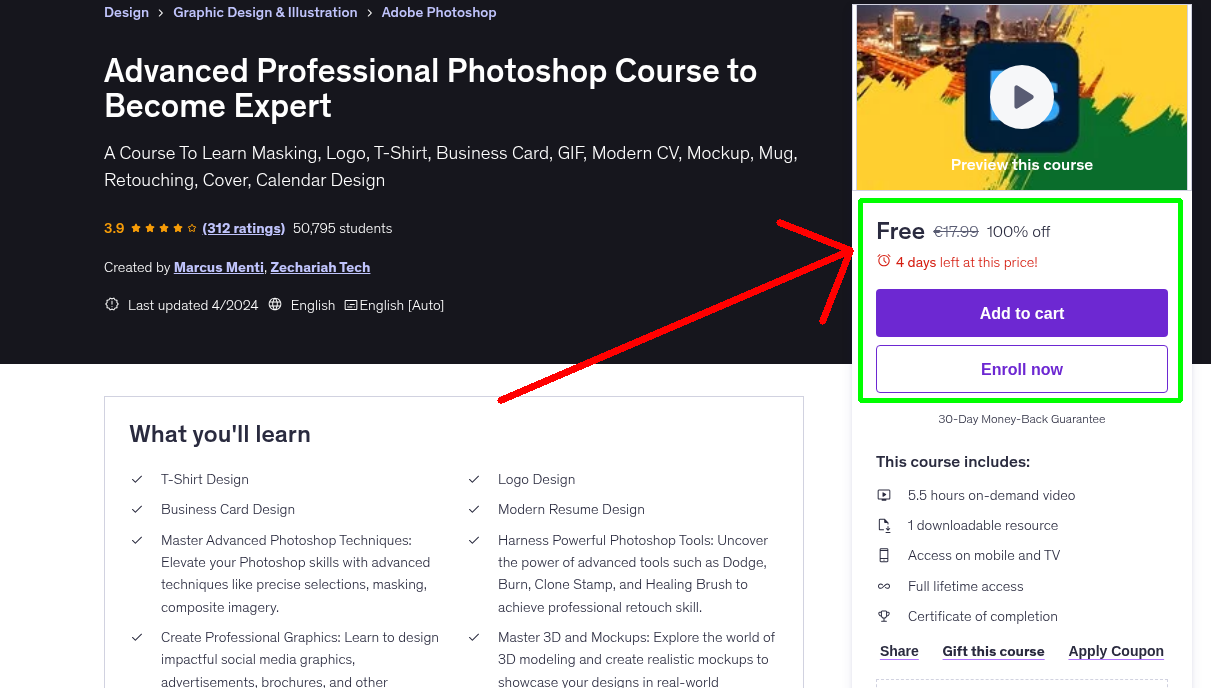Click the on-demand video icon

884,495
